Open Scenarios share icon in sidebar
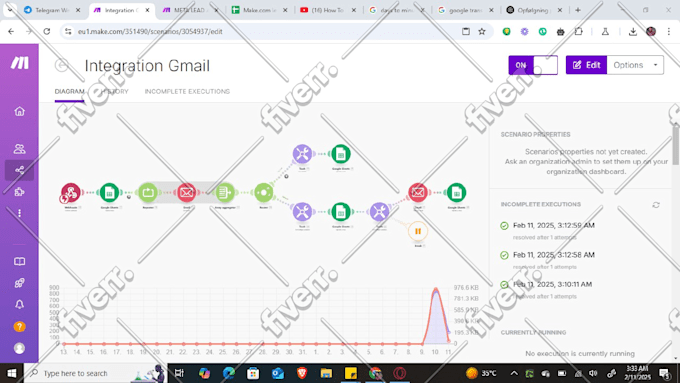This screenshot has width=680, height=383. [x=20, y=170]
